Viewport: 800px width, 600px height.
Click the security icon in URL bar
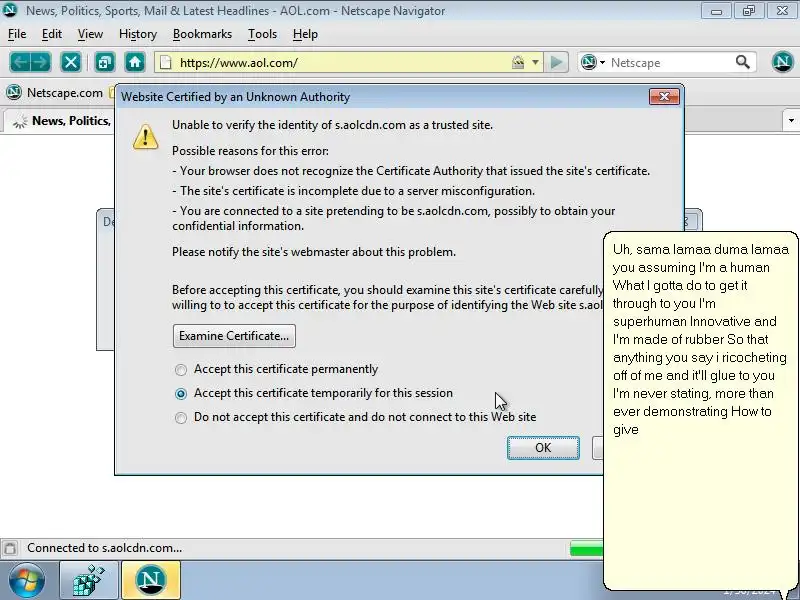coord(518,63)
